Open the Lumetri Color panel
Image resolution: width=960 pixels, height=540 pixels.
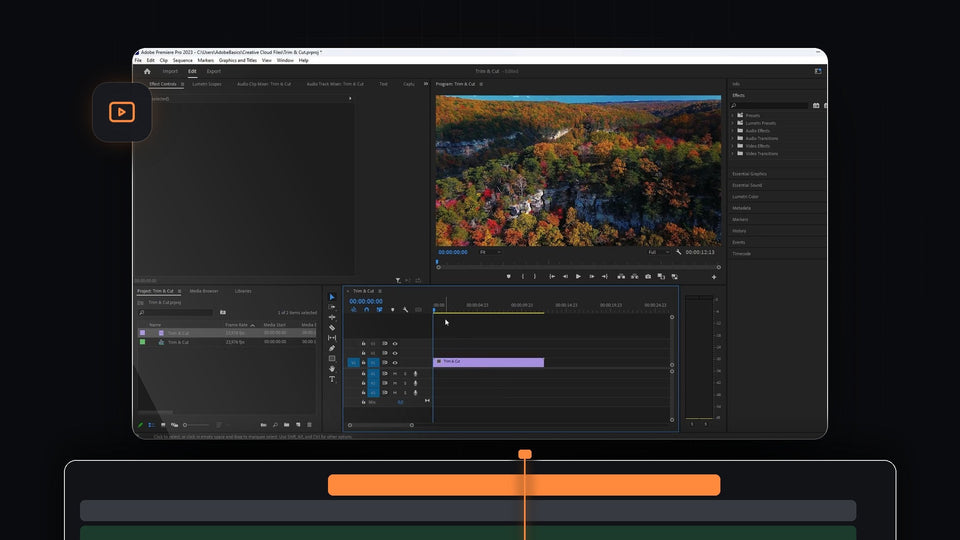745,197
